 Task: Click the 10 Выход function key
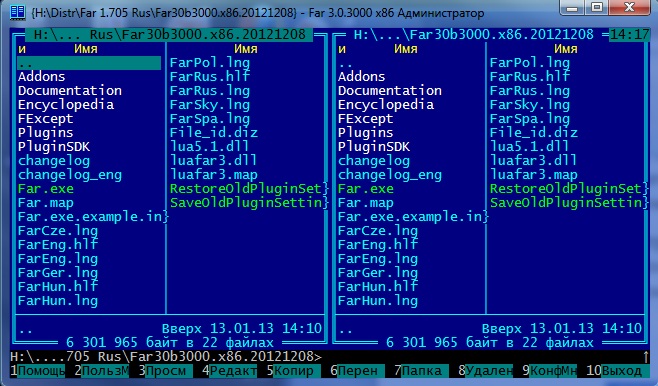pyautogui.click(x=618, y=371)
